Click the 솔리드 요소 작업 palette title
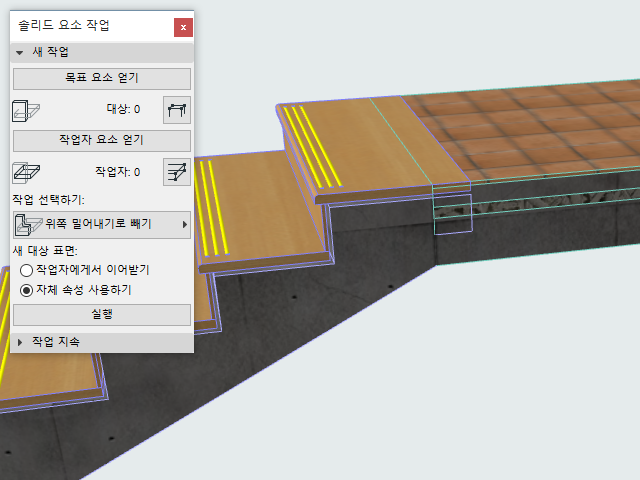The height and width of the screenshot is (480, 640). coord(64,25)
